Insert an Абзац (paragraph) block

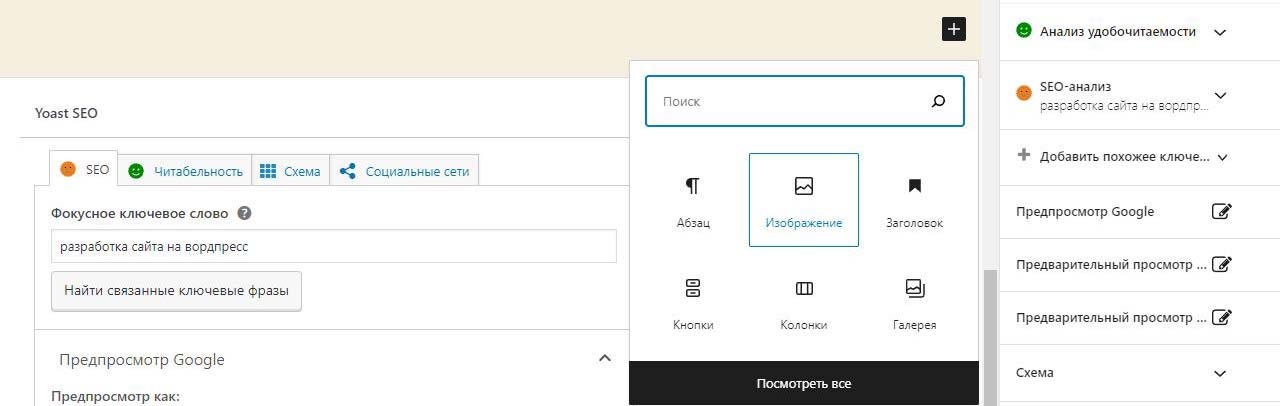693,199
